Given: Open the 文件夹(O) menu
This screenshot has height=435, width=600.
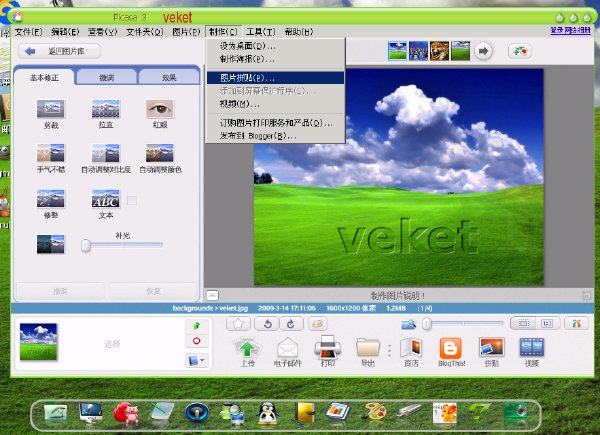Looking at the screenshot, I should click(145, 32).
